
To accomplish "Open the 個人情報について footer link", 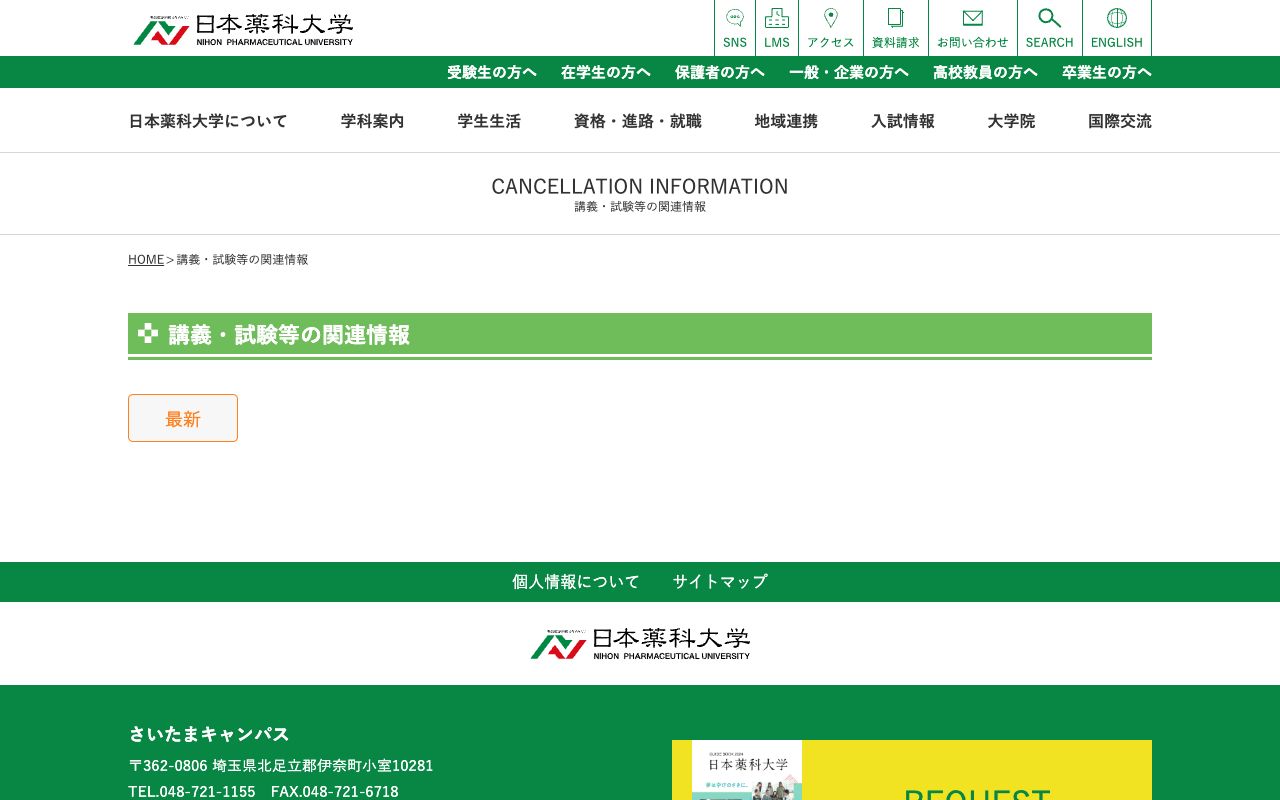I will click(576, 581).
